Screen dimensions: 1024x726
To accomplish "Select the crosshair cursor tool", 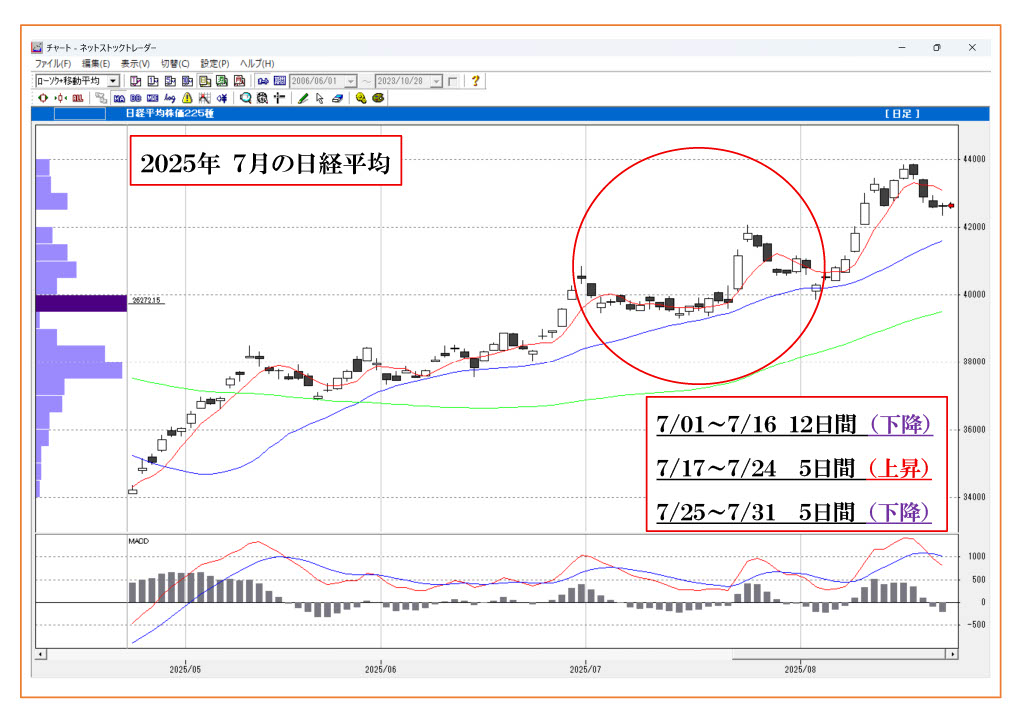I will [279, 98].
